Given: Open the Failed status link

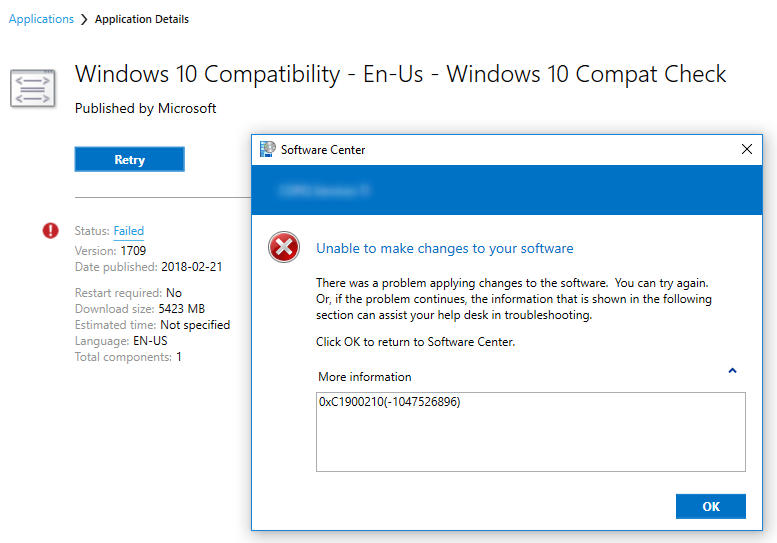Looking at the screenshot, I should click(x=128, y=231).
